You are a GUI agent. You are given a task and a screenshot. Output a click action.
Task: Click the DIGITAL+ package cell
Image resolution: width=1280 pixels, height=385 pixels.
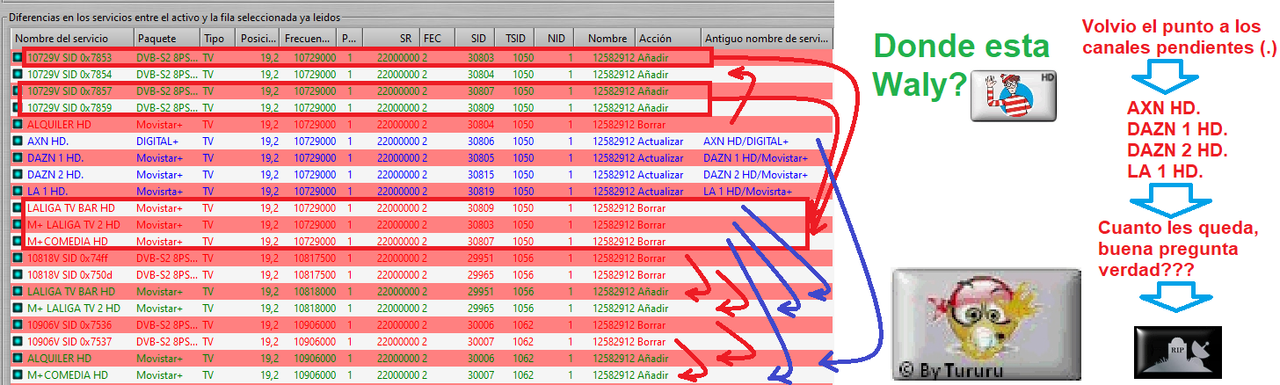(x=157, y=142)
